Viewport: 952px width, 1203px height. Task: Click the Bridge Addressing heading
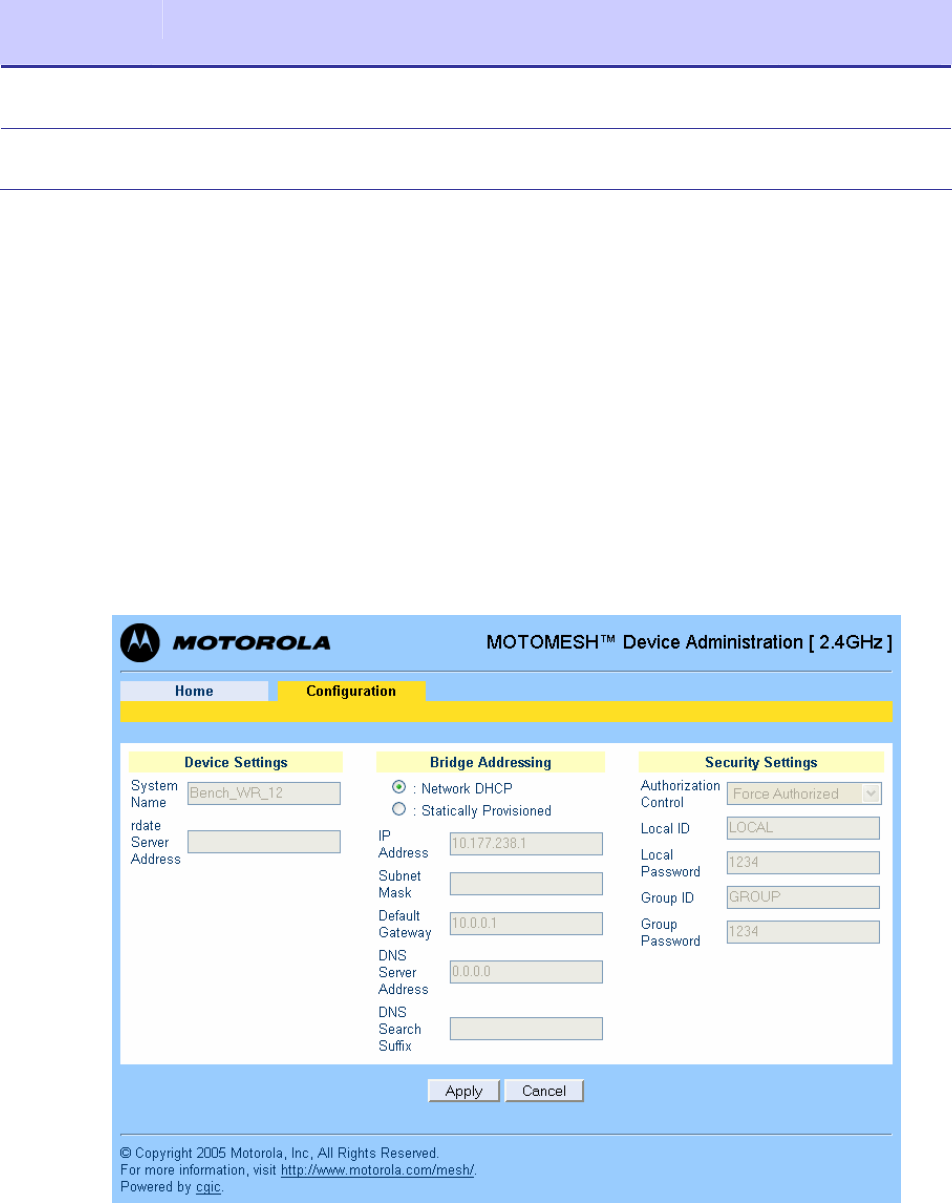click(490, 762)
